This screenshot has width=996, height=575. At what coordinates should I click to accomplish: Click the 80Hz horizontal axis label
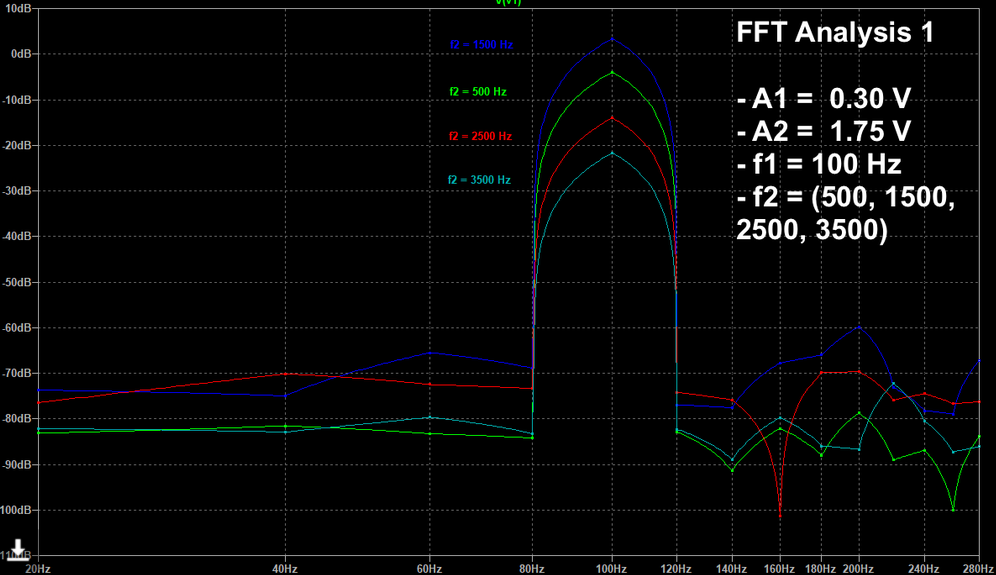[532, 569]
